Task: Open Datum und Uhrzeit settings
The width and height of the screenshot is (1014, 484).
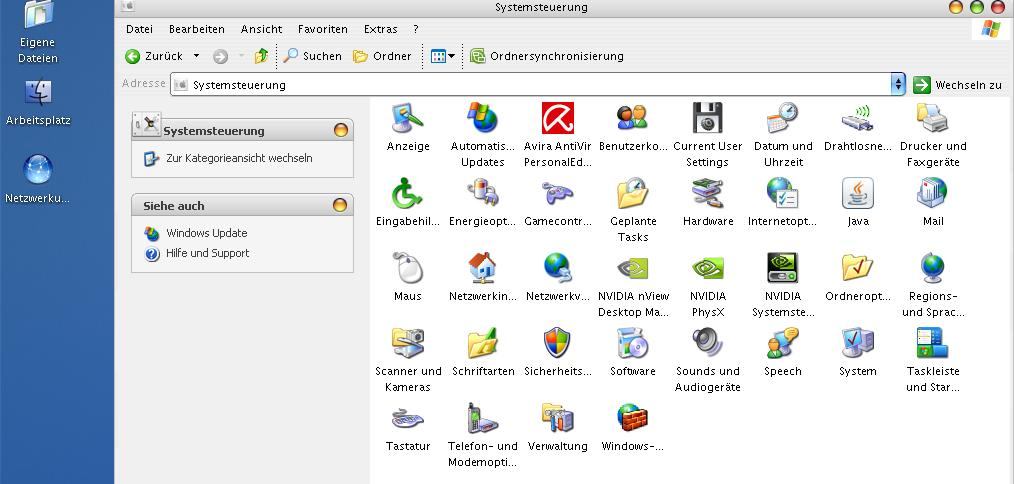Action: coord(783,118)
